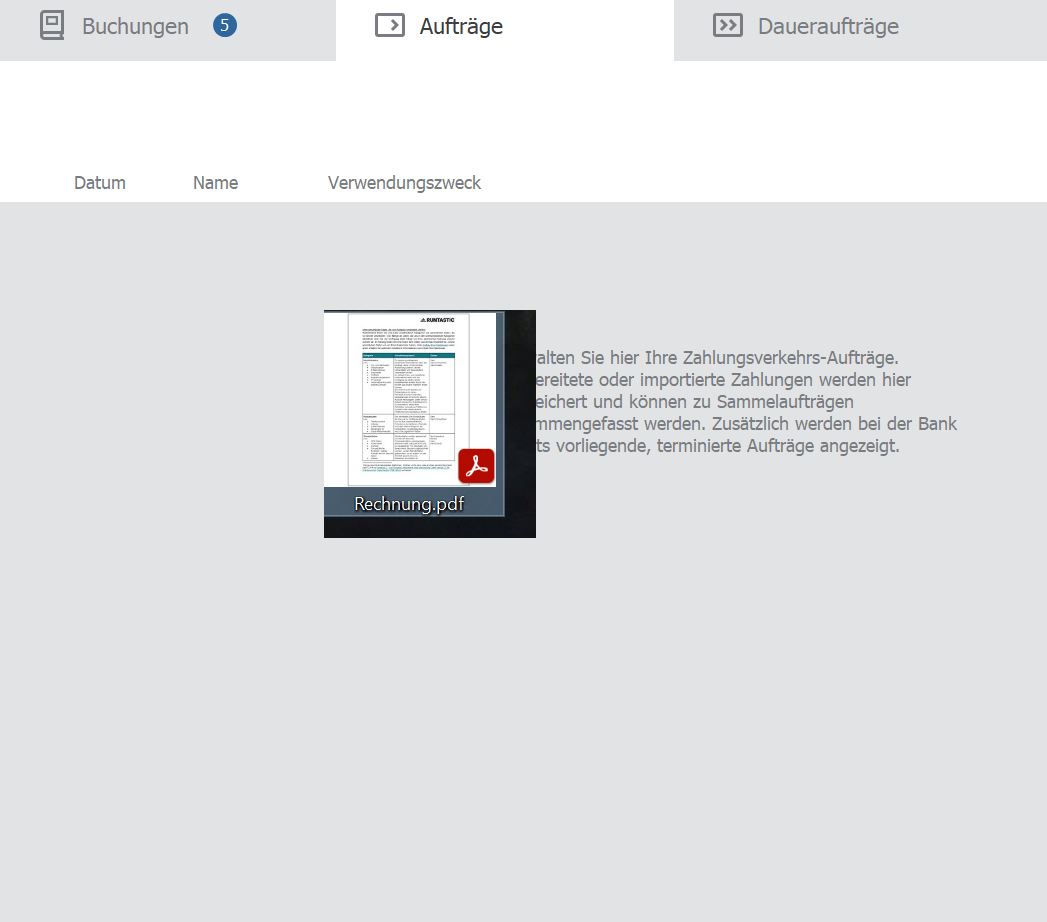Click the Zahlungsverkehrs-Aufträge info text line

click(x=716, y=358)
